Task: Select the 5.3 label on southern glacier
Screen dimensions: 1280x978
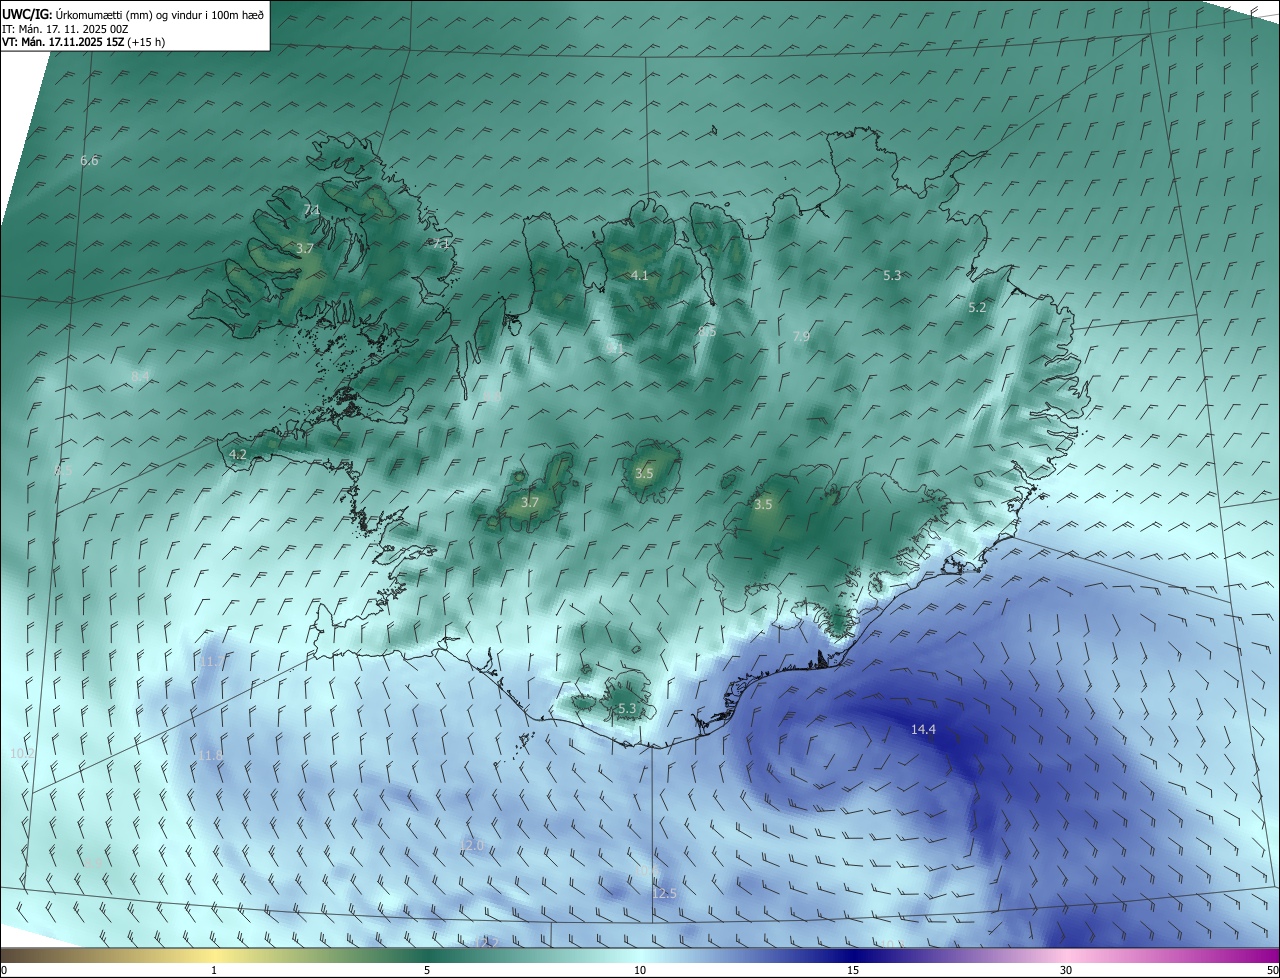Action: tap(627, 709)
